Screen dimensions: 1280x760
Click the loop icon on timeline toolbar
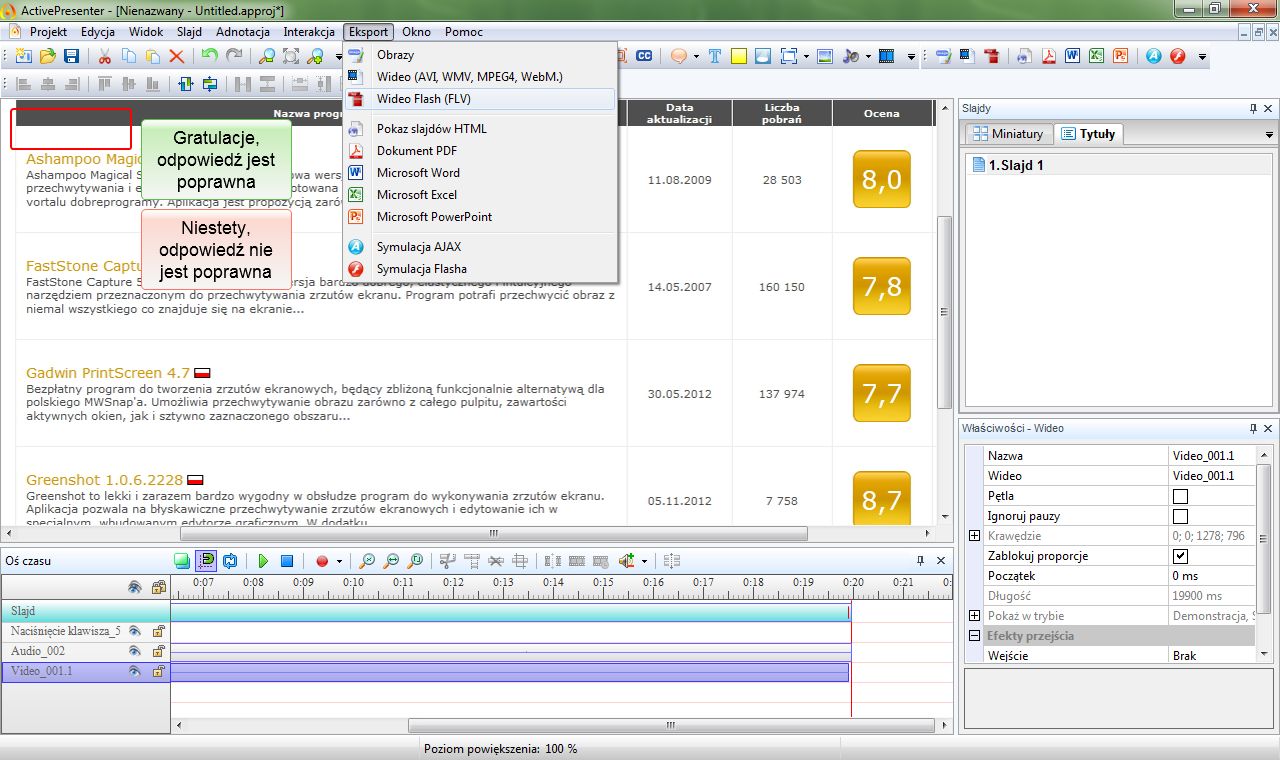coord(231,562)
